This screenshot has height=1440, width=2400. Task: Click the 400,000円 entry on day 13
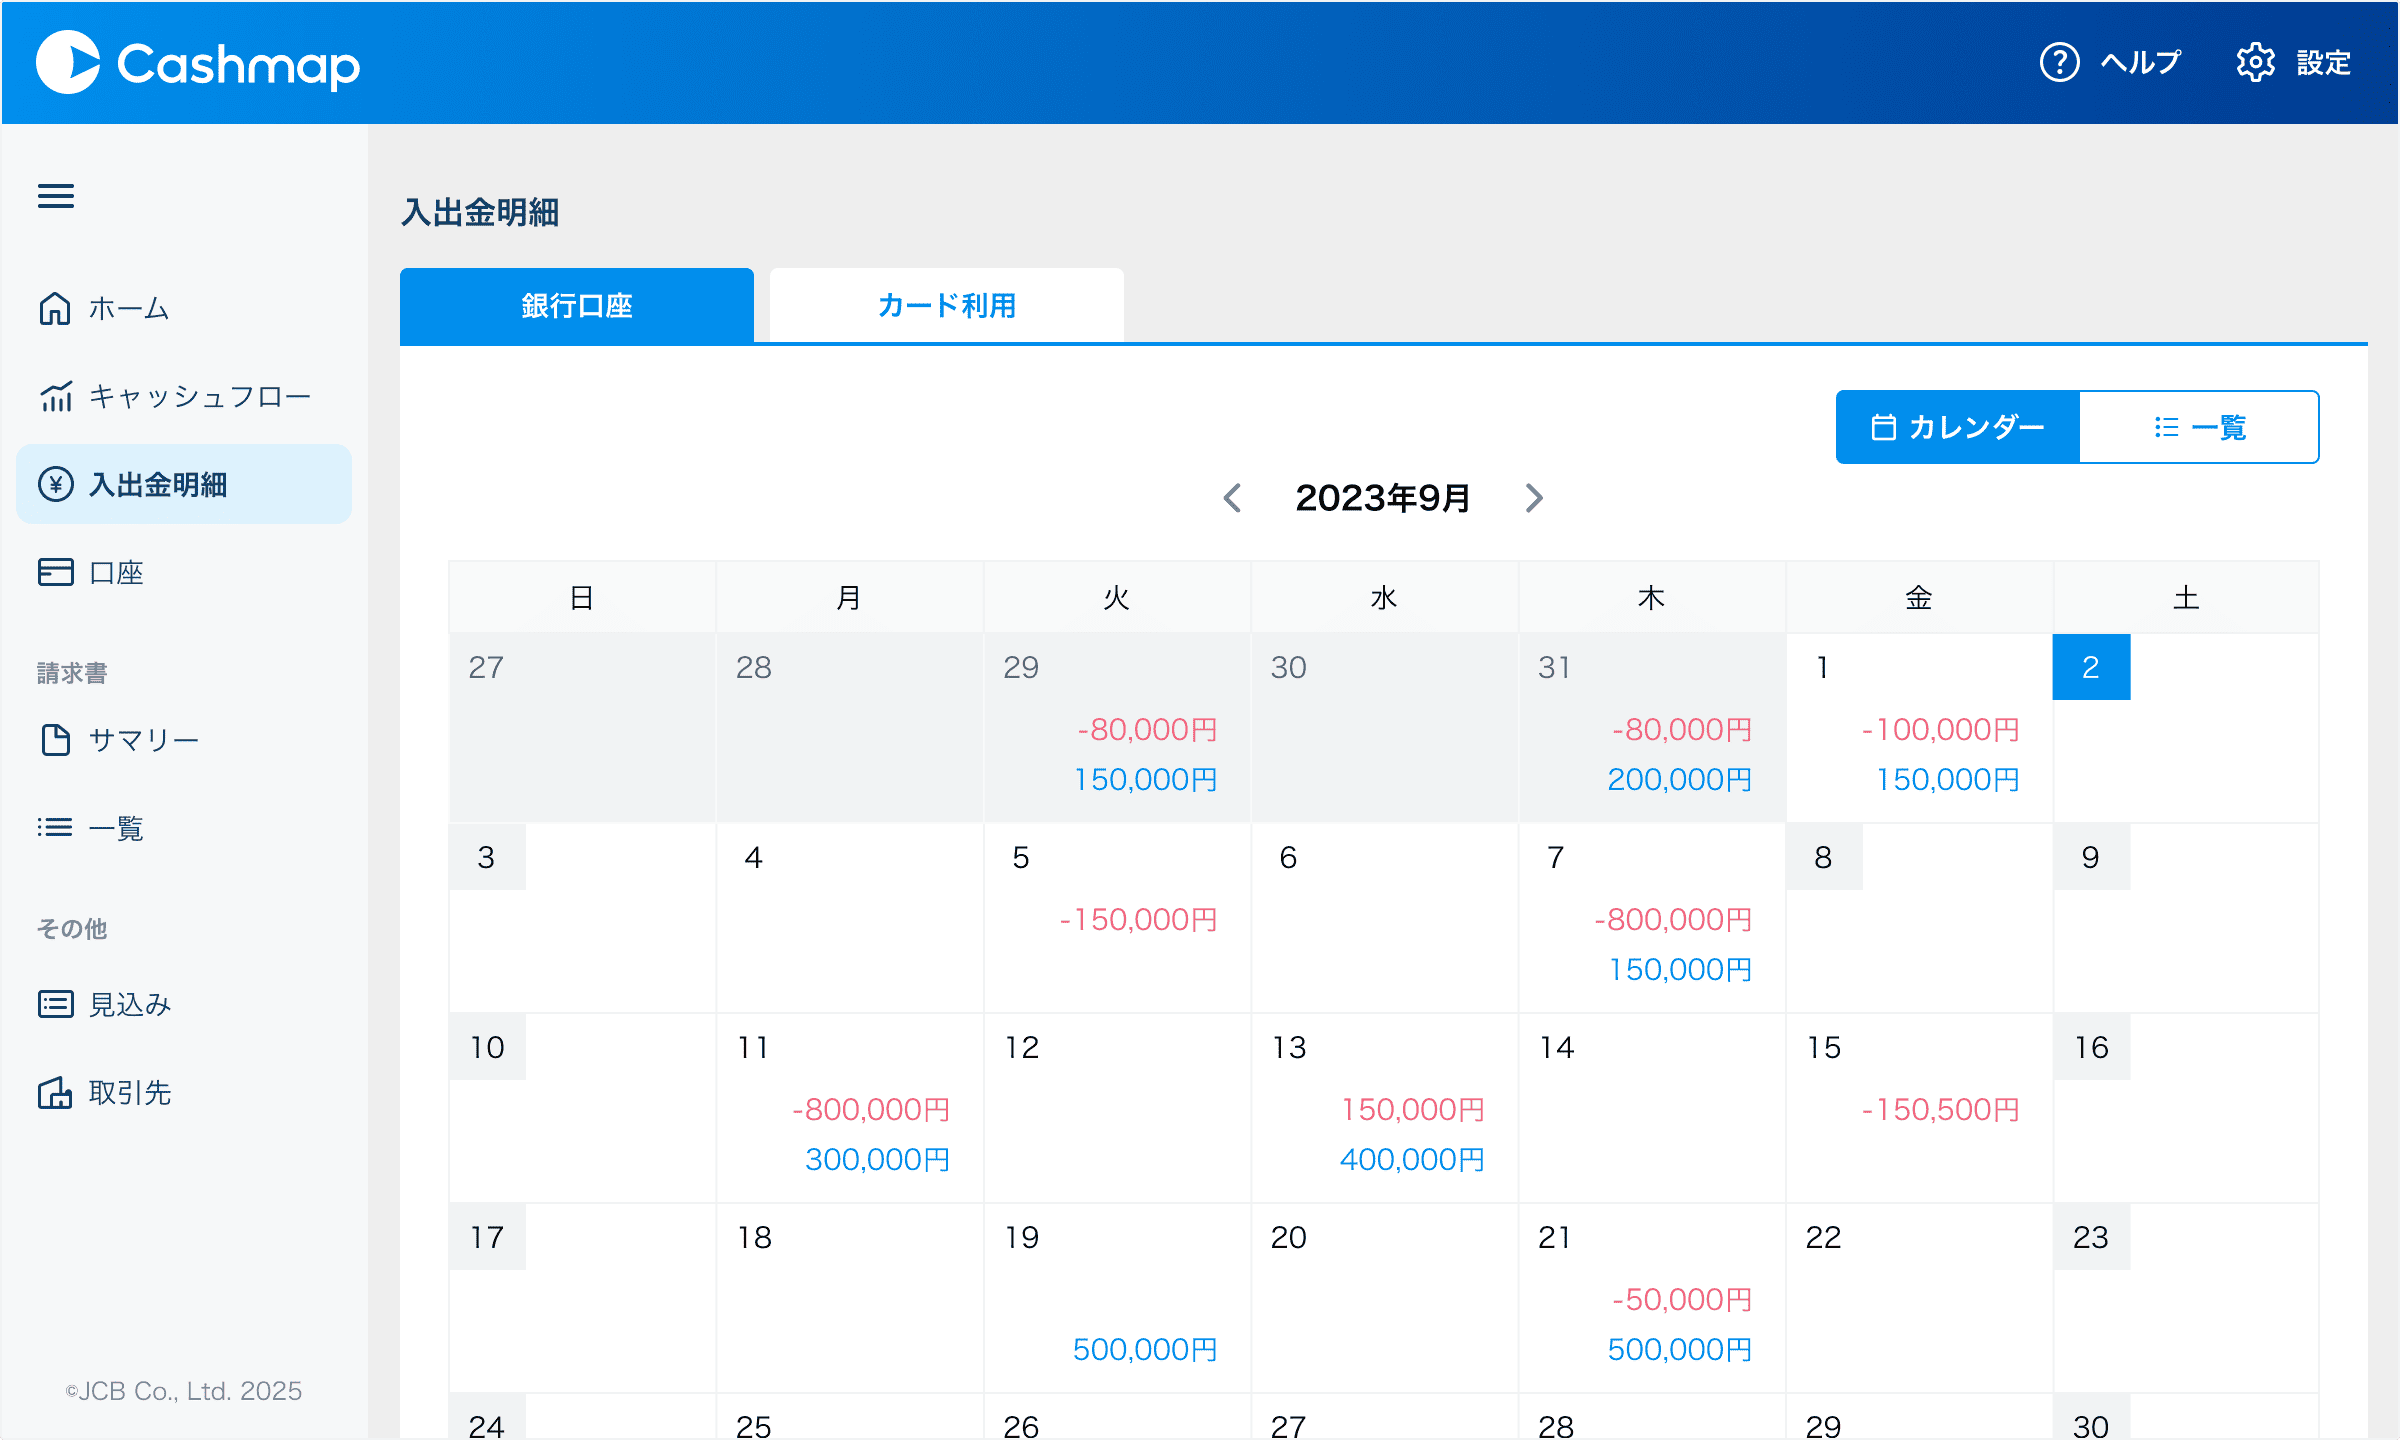point(1412,1159)
